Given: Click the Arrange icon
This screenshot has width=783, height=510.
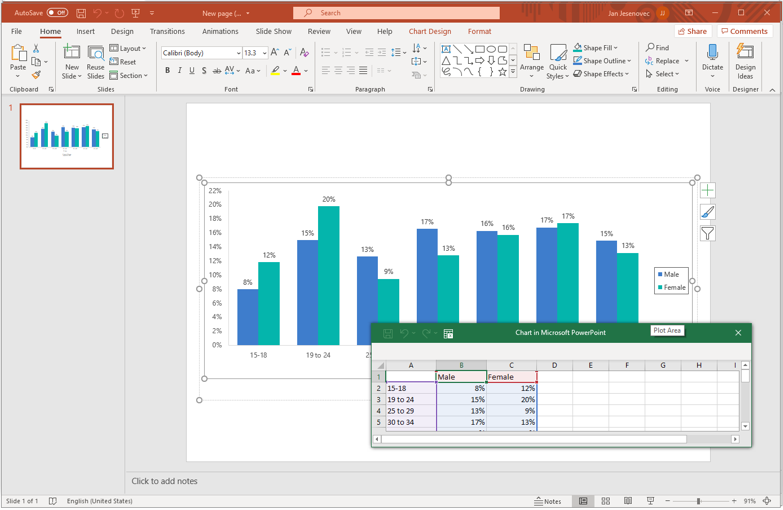Looking at the screenshot, I should coord(531,60).
